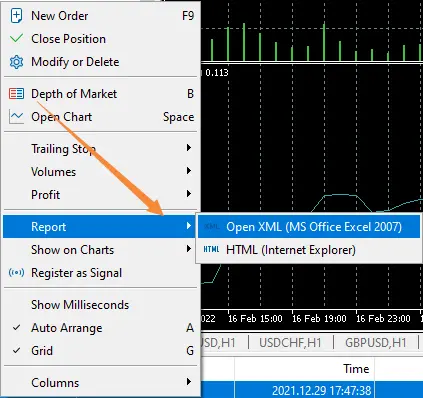The height and width of the screenshot is (398, 423).
Task: Click the green Close Position checkmark icon
Action: [x=16, y=39]
